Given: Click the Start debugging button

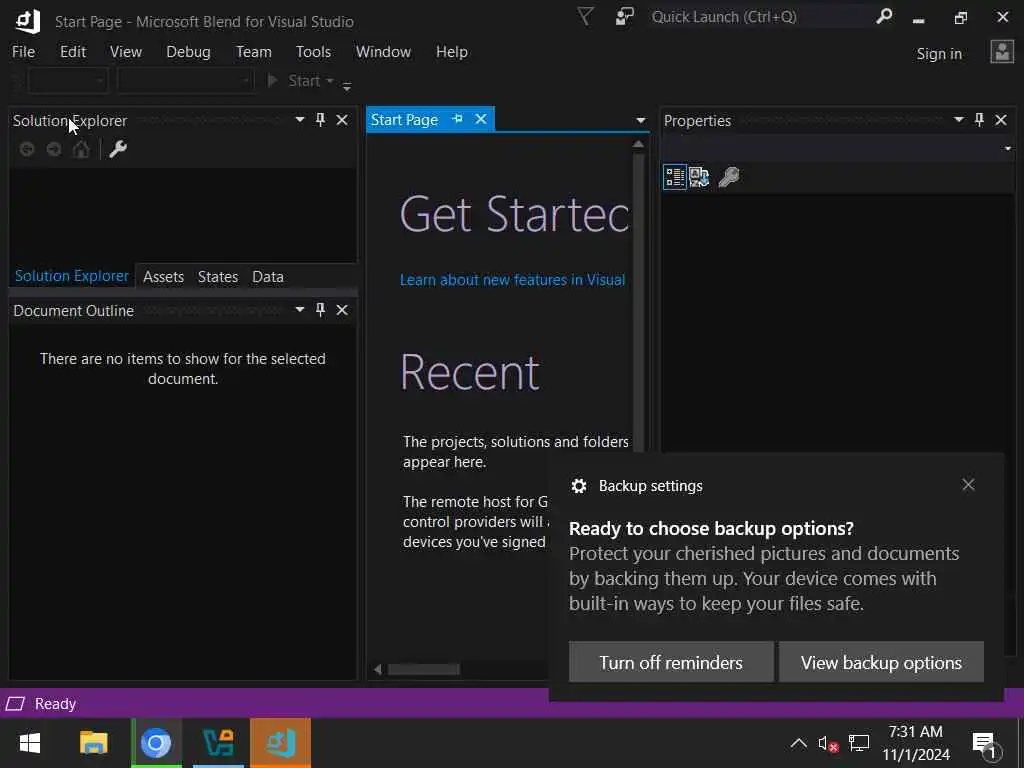Looking at the screenshot, I should click(295, 81).
